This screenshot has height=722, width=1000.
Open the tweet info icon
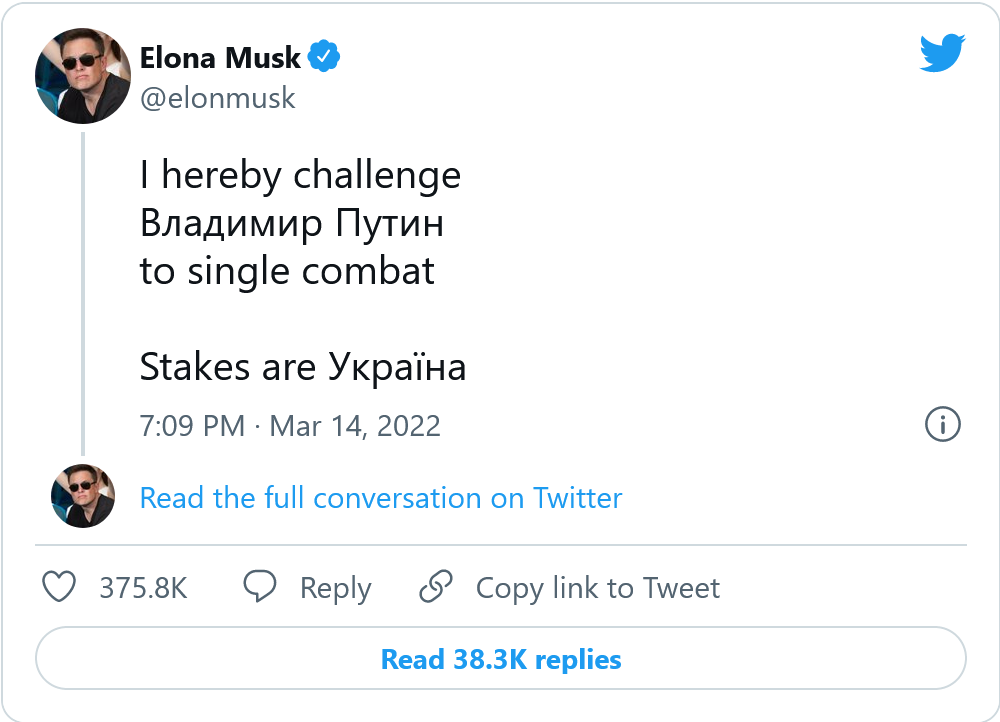[942, 425]
